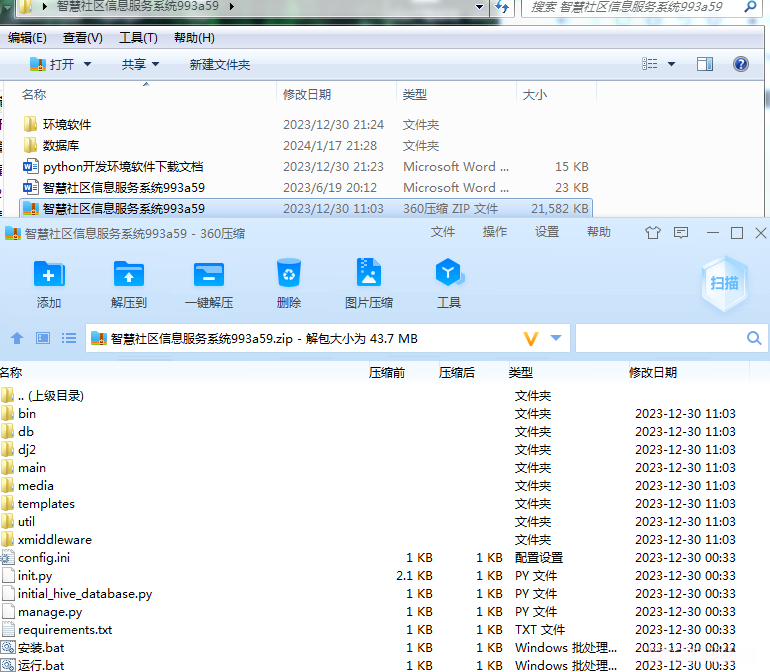Sort the archive list by 压缩前 column header
770x672 pixels.
point(387,373)
